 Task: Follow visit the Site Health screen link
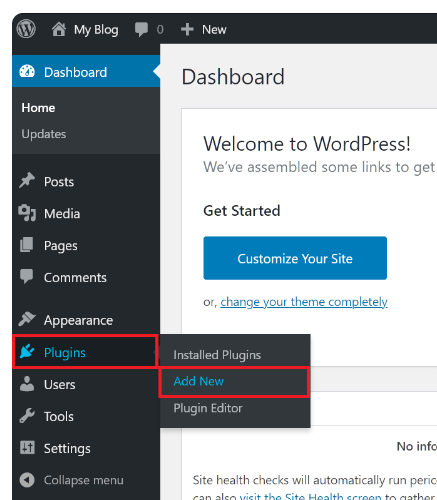pyautogui.click(x=310, y=496)
